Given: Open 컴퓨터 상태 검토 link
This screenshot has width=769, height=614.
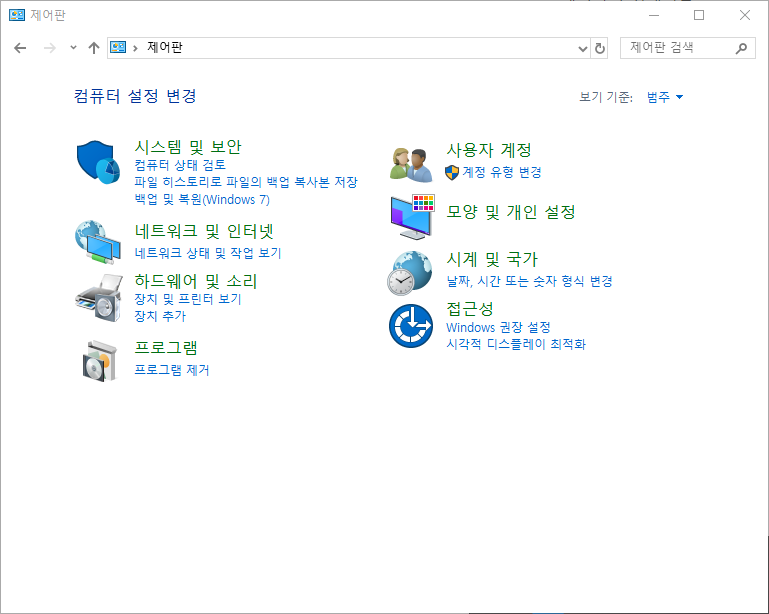Looking at the screenshot, I should 180,164.
